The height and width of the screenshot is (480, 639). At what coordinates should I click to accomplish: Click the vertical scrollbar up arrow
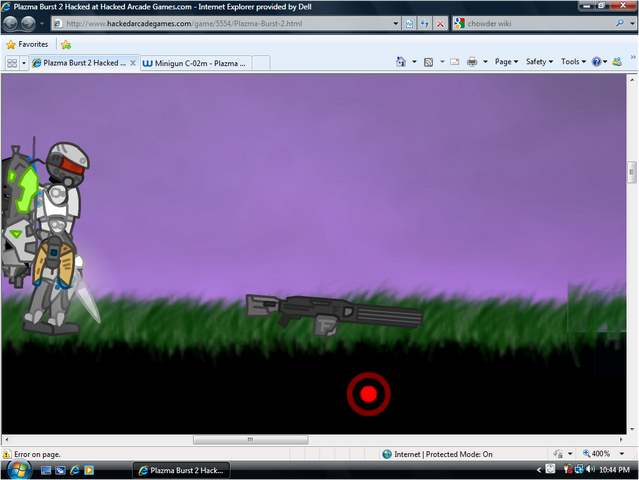tap(632, 79)
